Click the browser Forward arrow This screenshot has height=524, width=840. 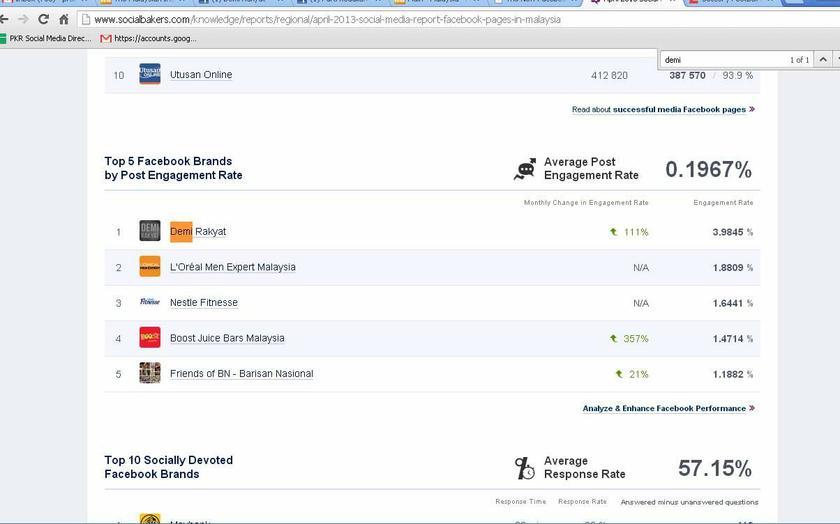coord(23,19)
